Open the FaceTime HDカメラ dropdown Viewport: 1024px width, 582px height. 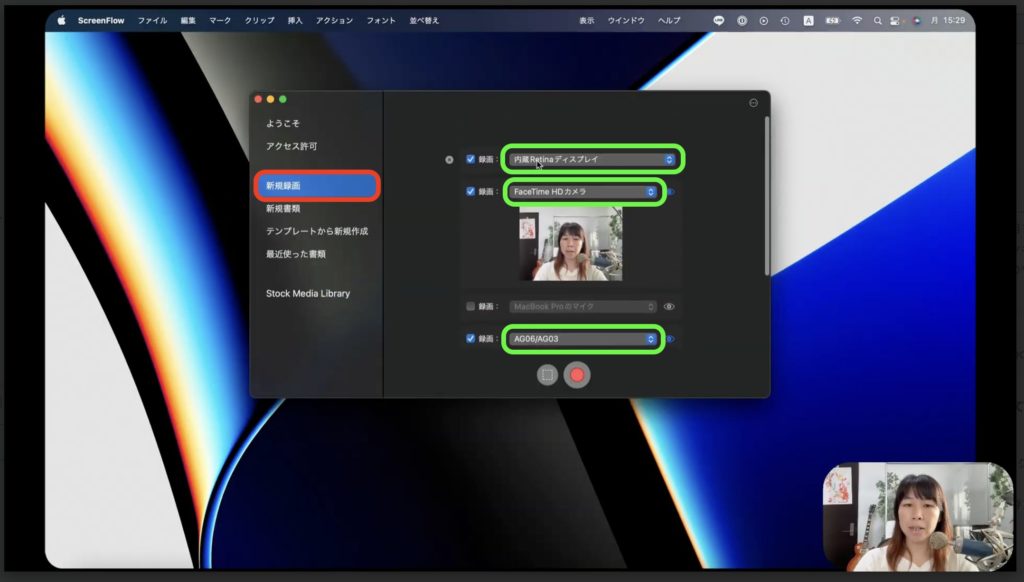click(x=583, y=191)
